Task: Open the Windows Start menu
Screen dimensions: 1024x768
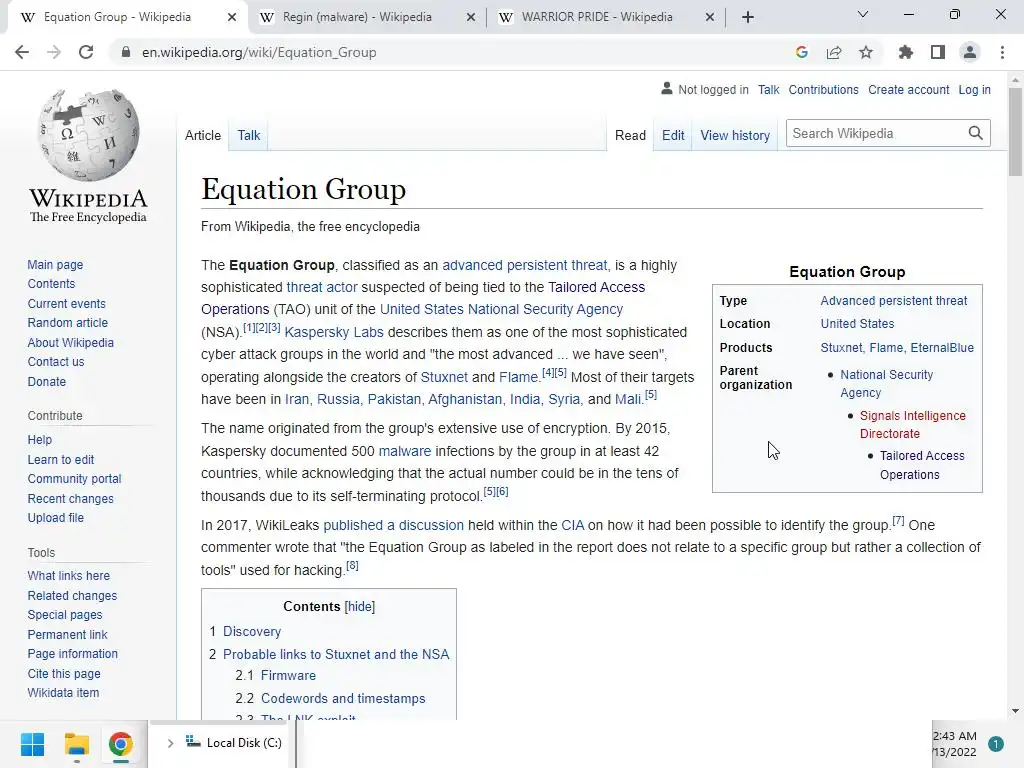Action: tap(32, 744)
